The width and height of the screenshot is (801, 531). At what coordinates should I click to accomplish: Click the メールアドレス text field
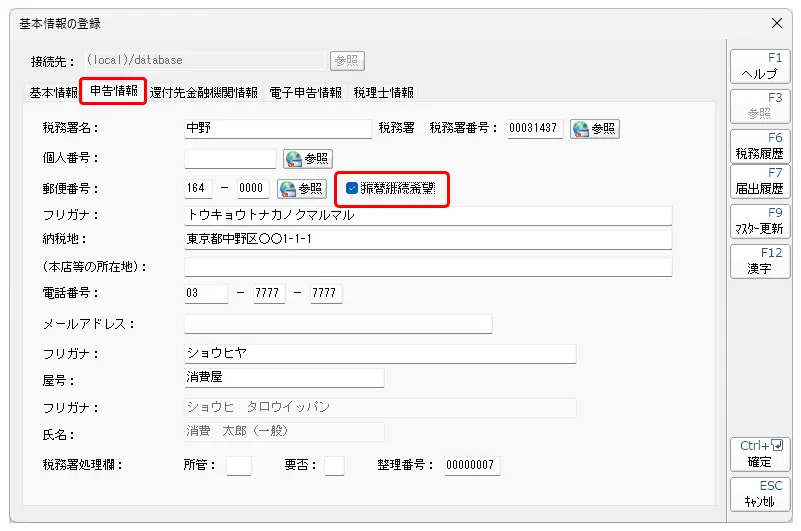[x=338, y=324]
